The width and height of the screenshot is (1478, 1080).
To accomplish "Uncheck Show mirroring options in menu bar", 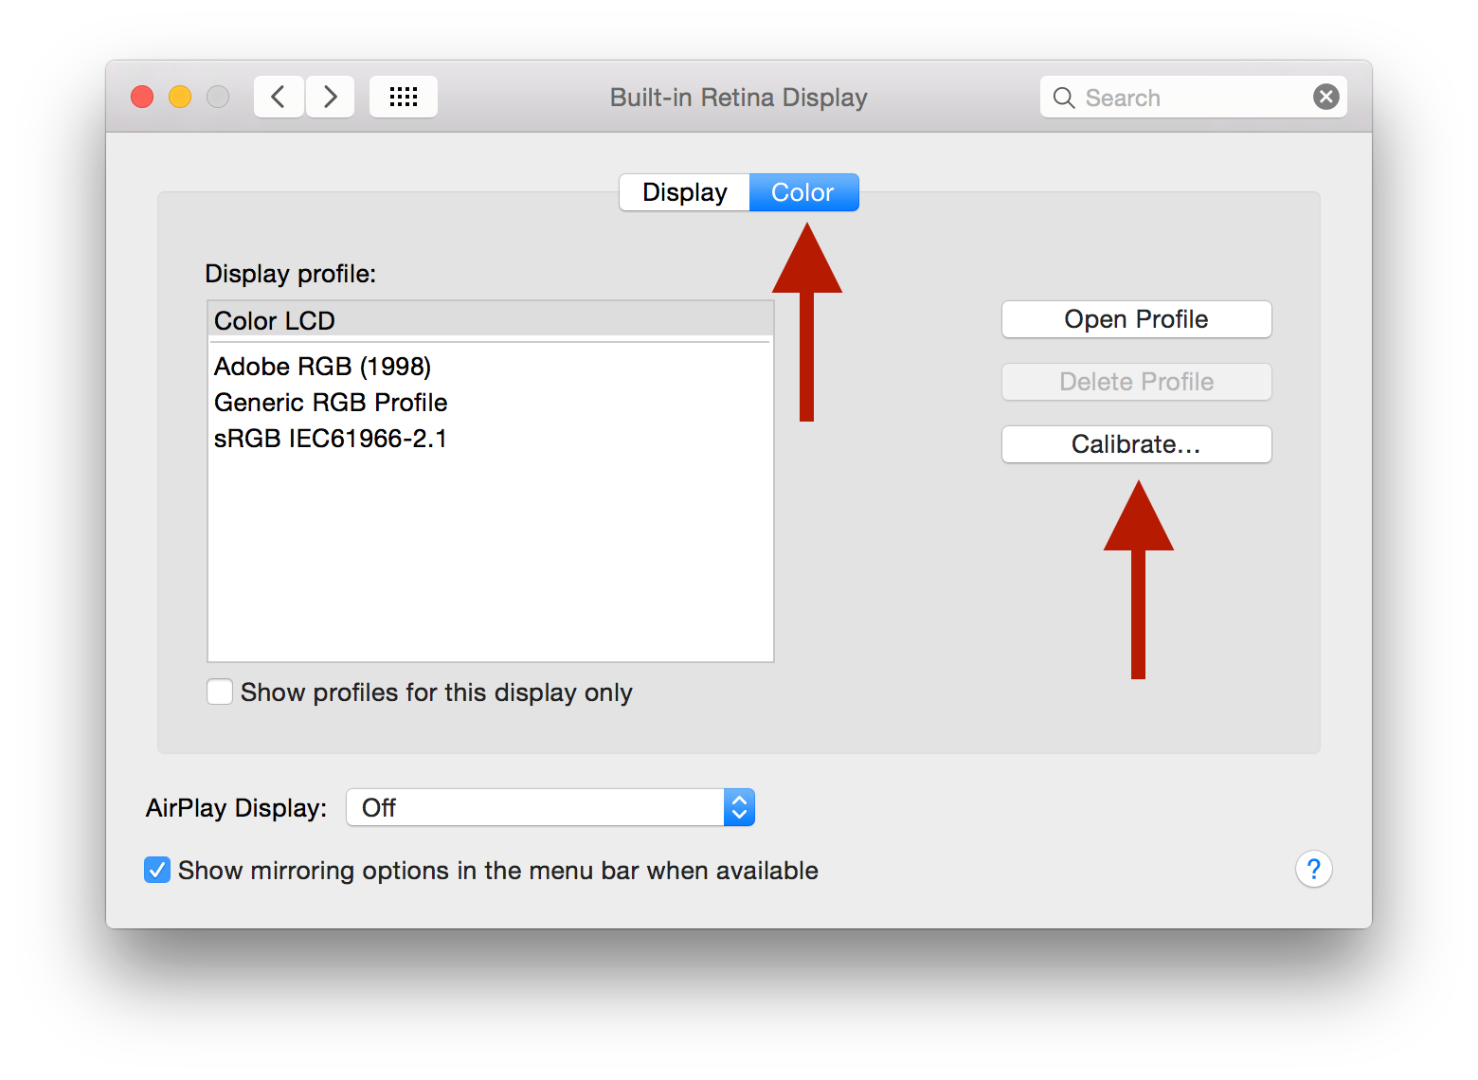I will 157,870.
